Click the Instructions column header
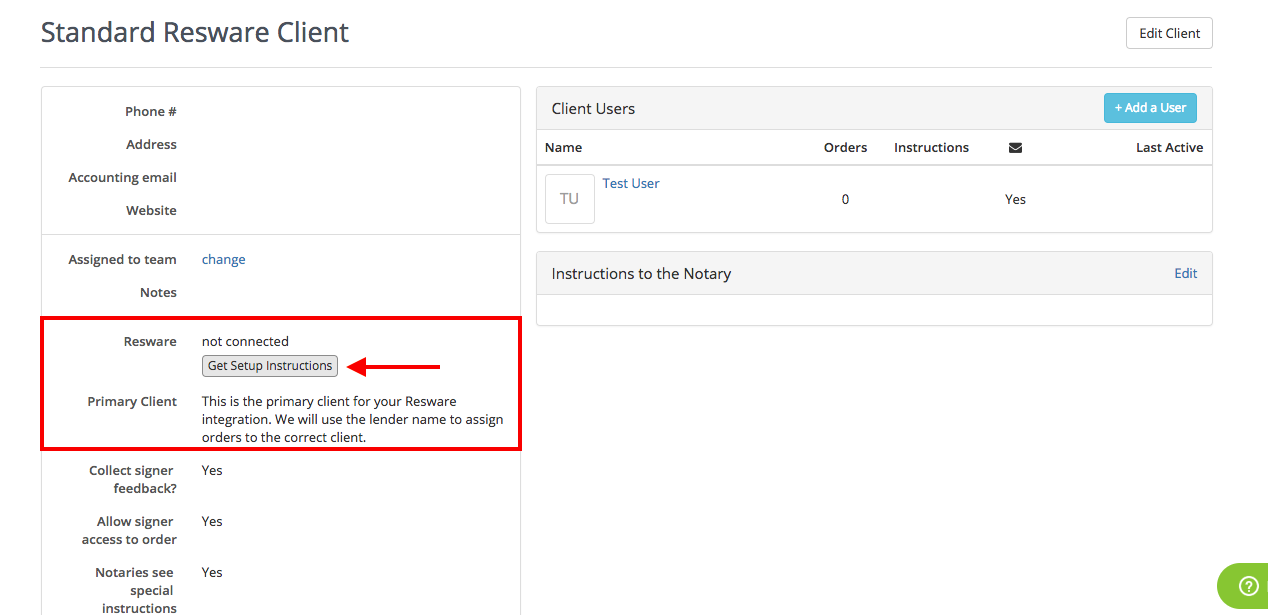Screen dimensions: 1268x615 pos(931,147)
